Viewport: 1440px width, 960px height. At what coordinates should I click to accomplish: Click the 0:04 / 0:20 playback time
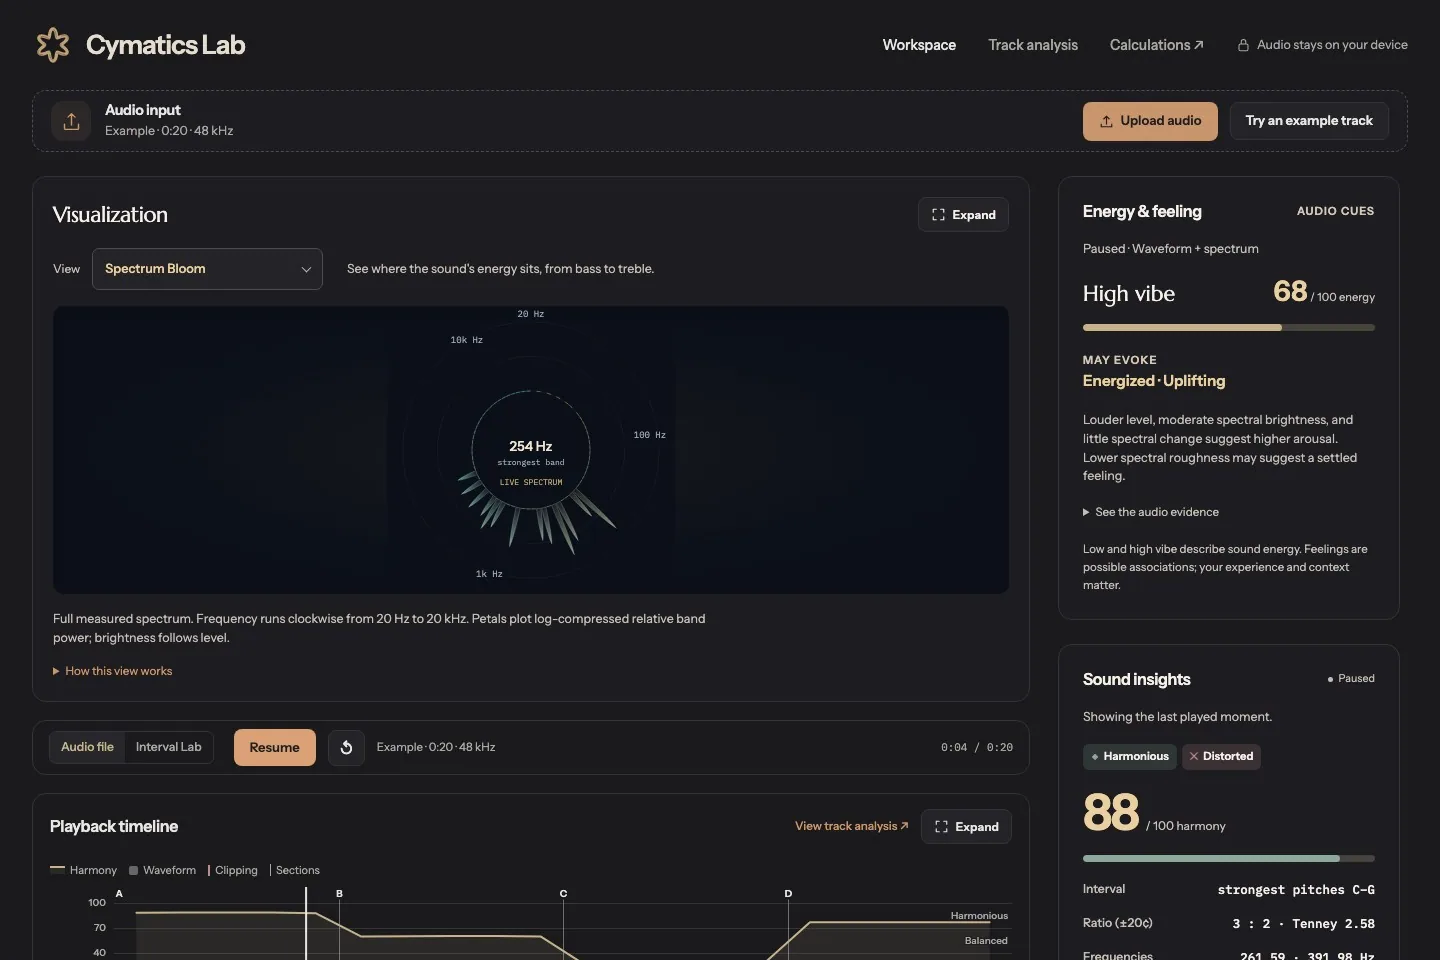pos(976,747)
